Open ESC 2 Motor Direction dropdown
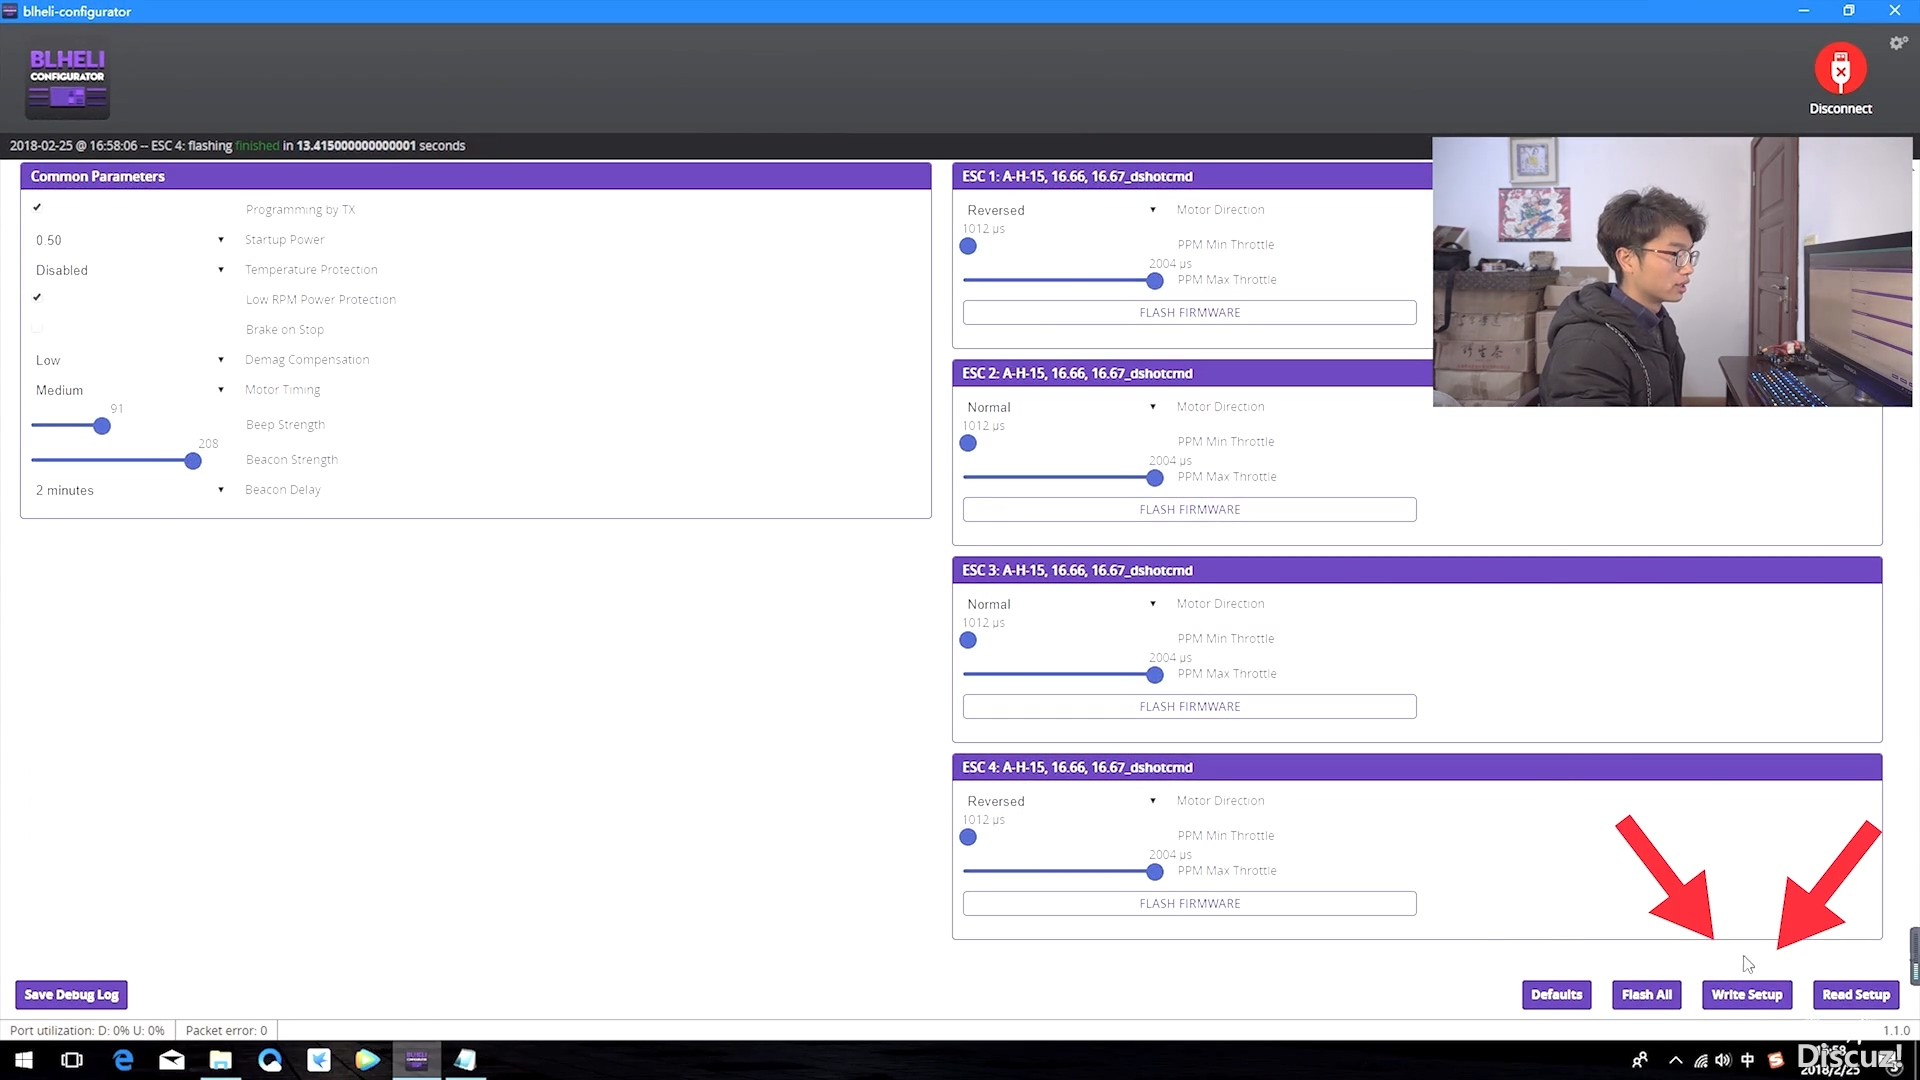Viewport: 1920px width, 1080px height. pyautogui.click(x=1061, y=407)
